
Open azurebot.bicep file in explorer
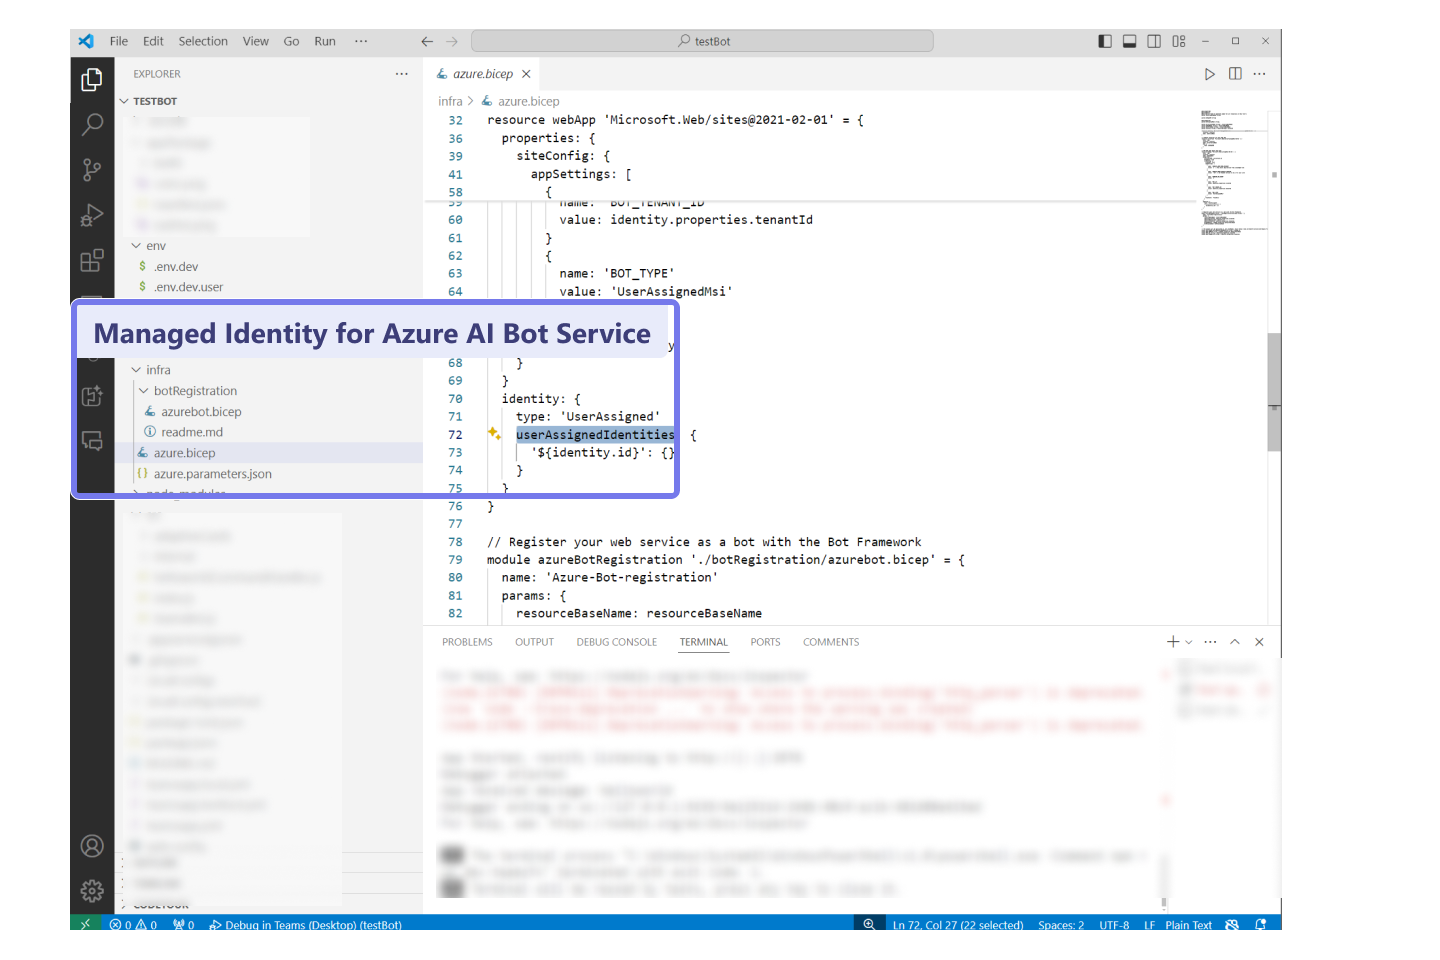pos(201,412)
